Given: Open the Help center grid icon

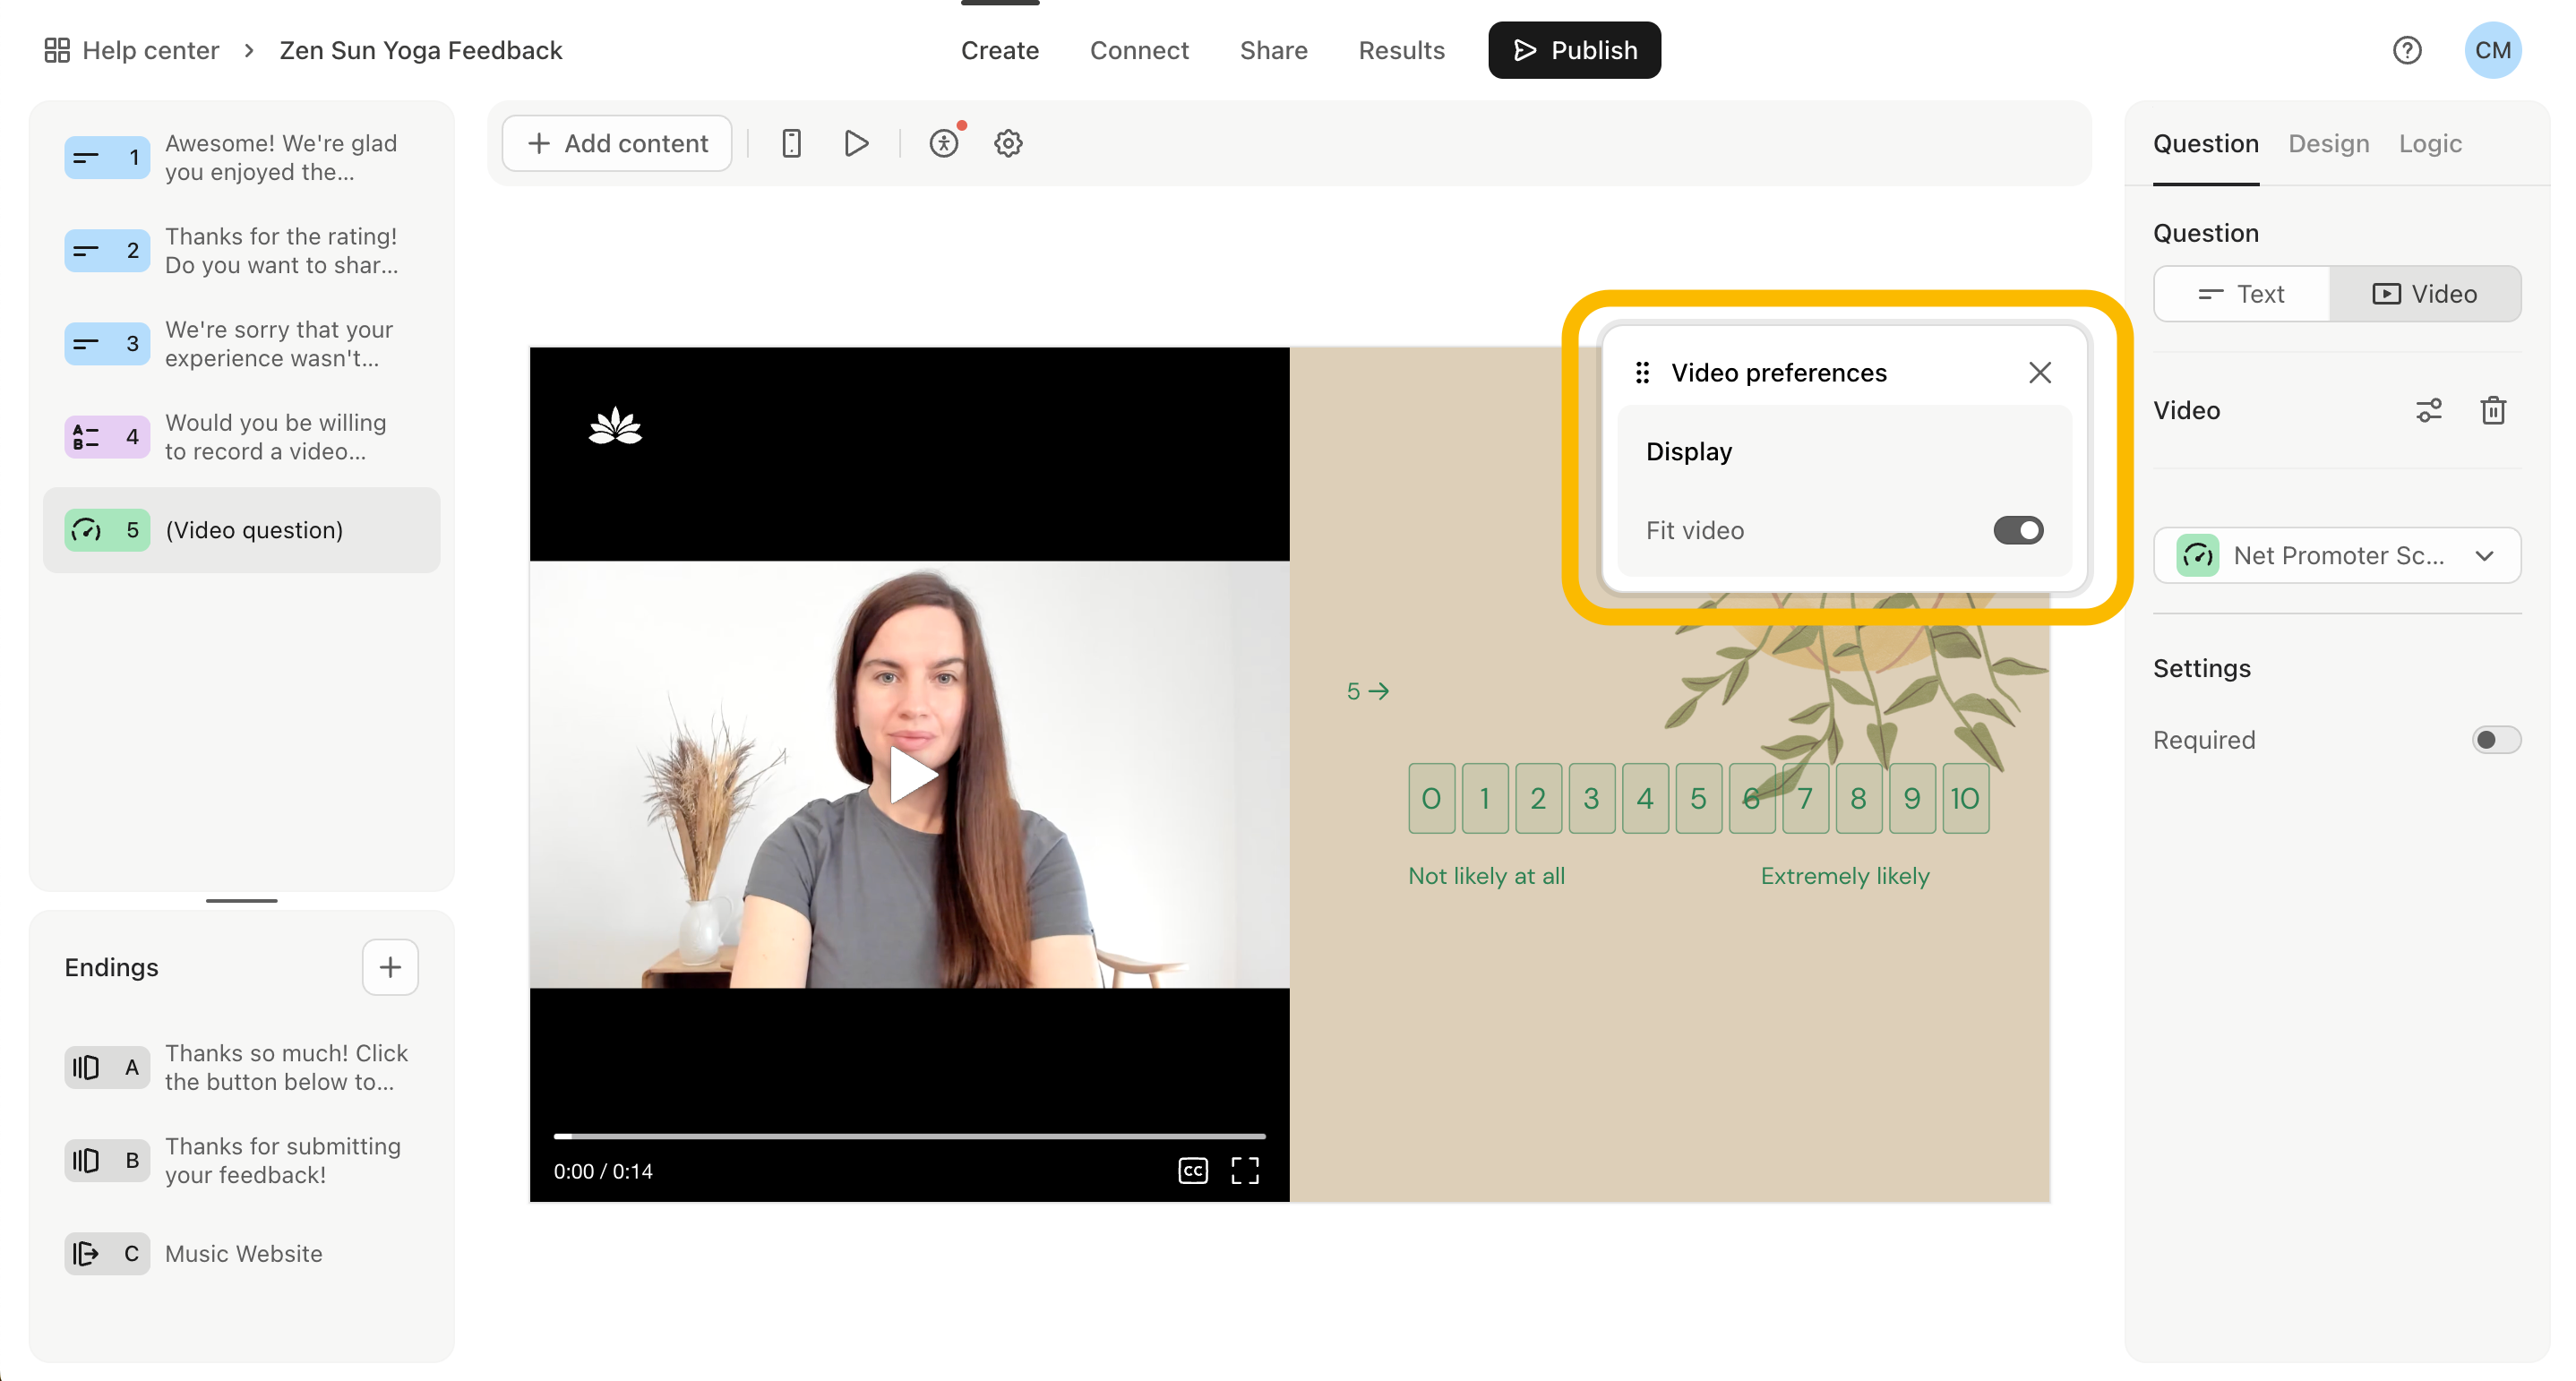Looking at the screenshot, I should (57, 50).
